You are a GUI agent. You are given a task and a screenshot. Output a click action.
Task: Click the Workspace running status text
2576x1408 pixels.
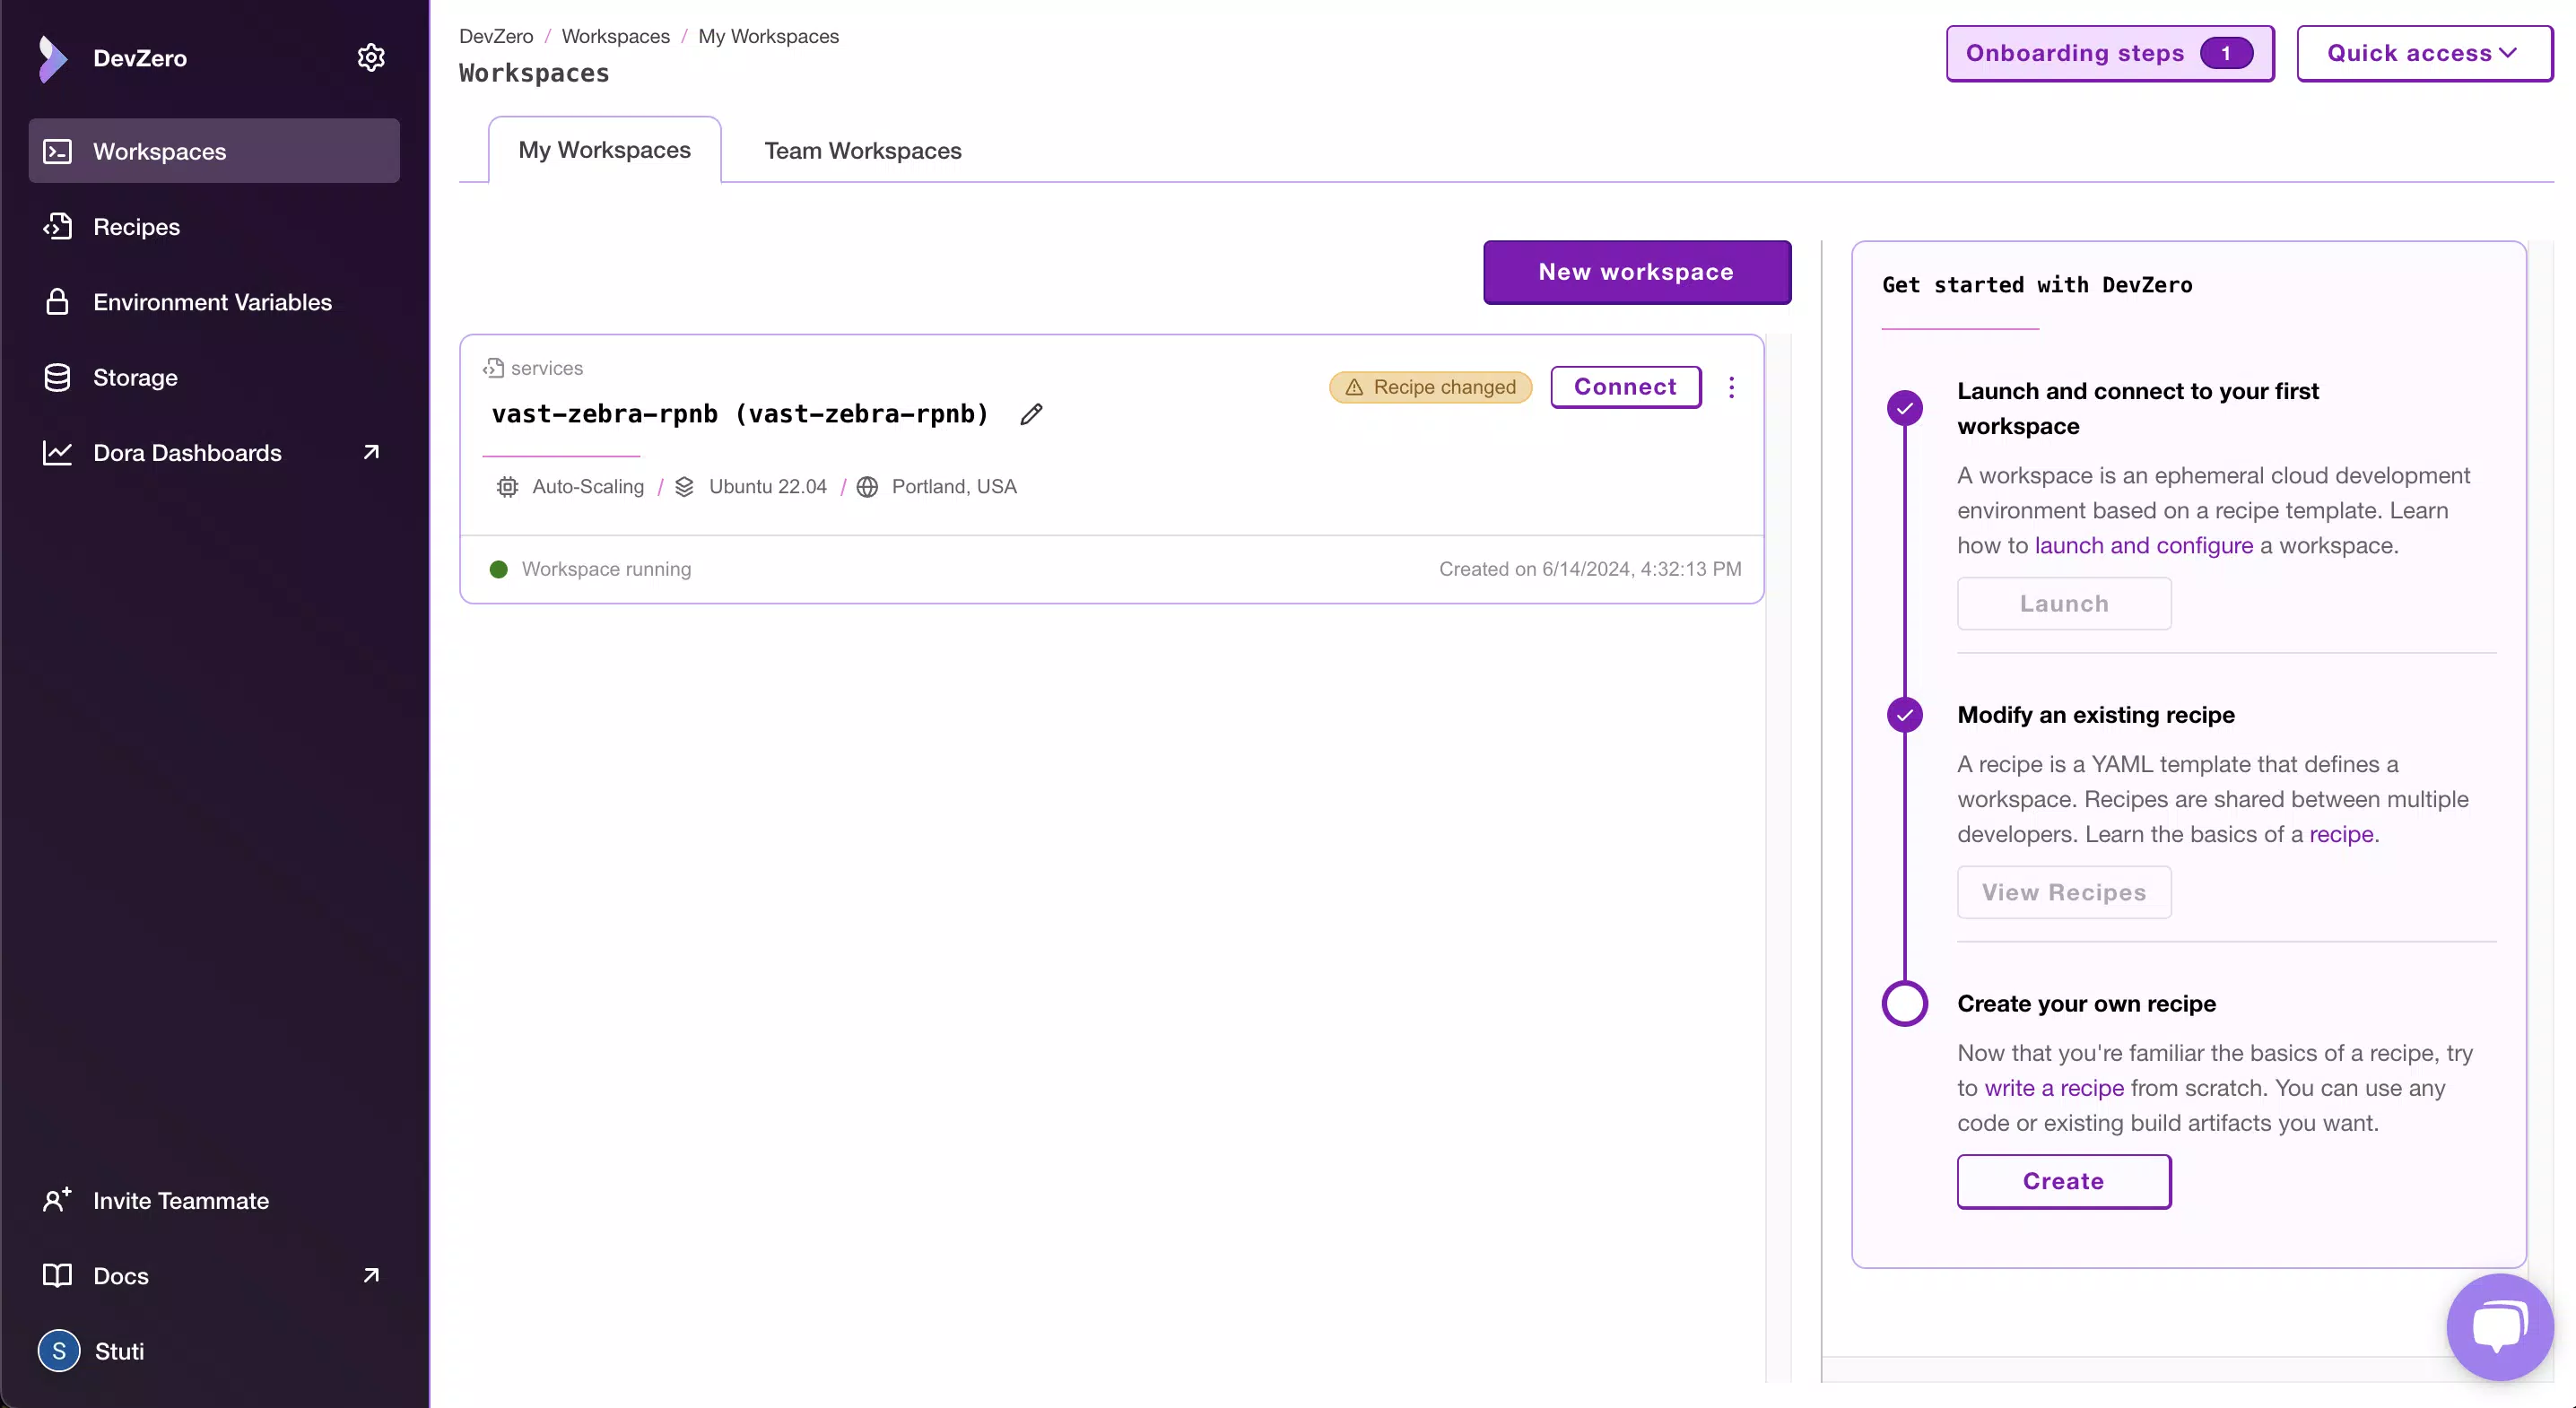(606, 569)
